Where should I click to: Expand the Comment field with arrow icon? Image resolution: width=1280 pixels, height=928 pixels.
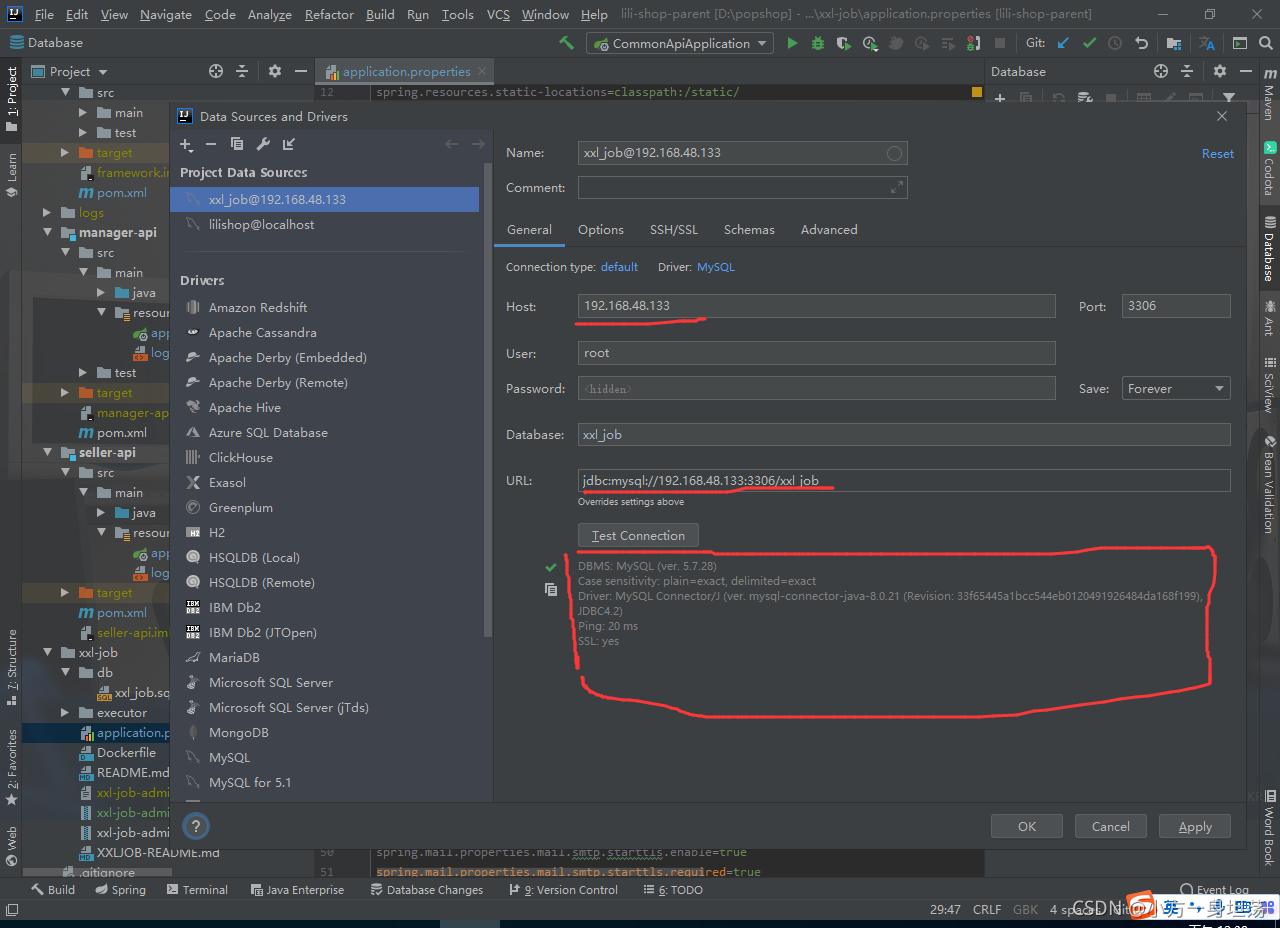point(897,187)
